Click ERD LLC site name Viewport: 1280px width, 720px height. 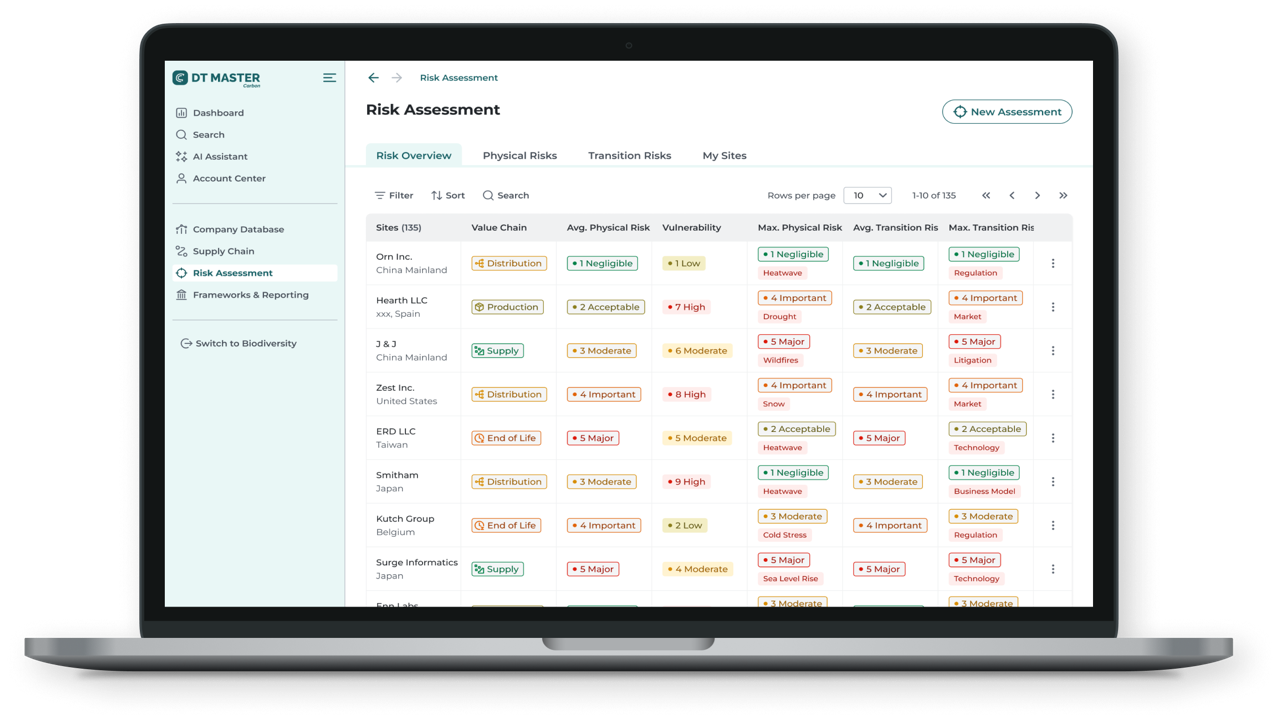pos(395,432)
